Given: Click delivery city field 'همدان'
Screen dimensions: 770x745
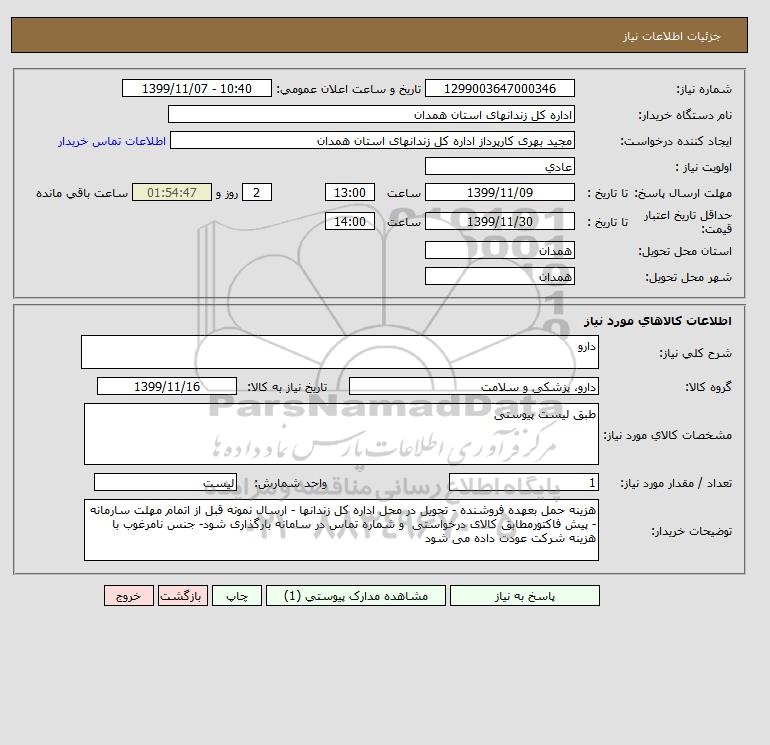Looking at the screenshot, I should pyautogui.click(x=499, y=276).
